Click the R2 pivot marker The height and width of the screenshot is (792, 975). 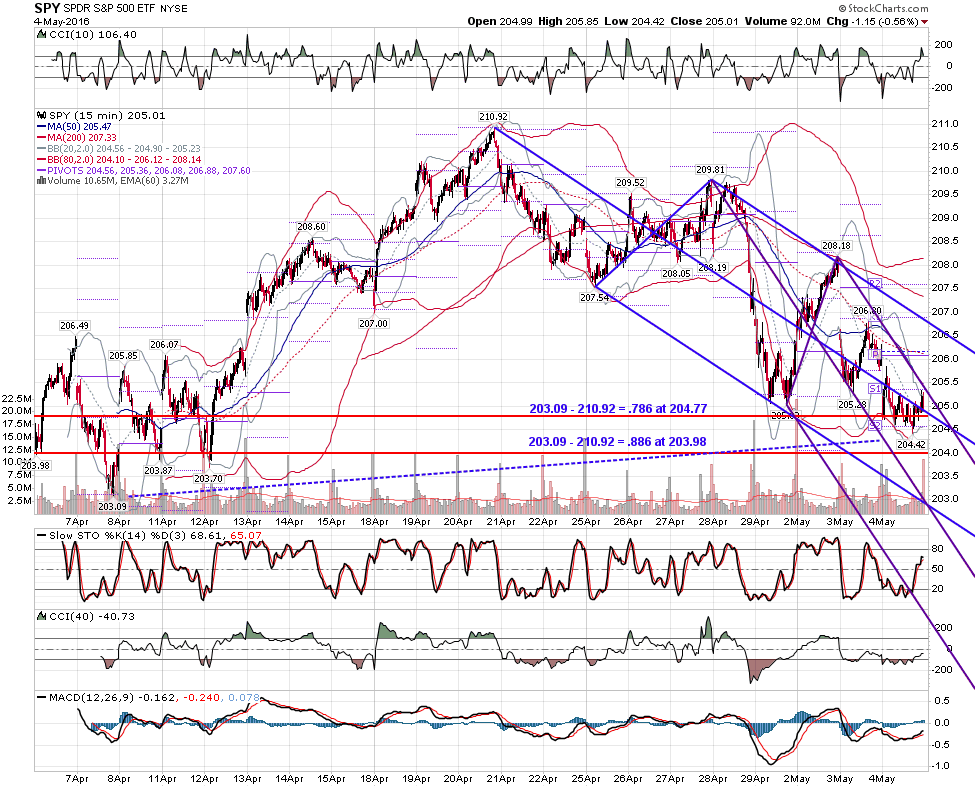point(875,284)
